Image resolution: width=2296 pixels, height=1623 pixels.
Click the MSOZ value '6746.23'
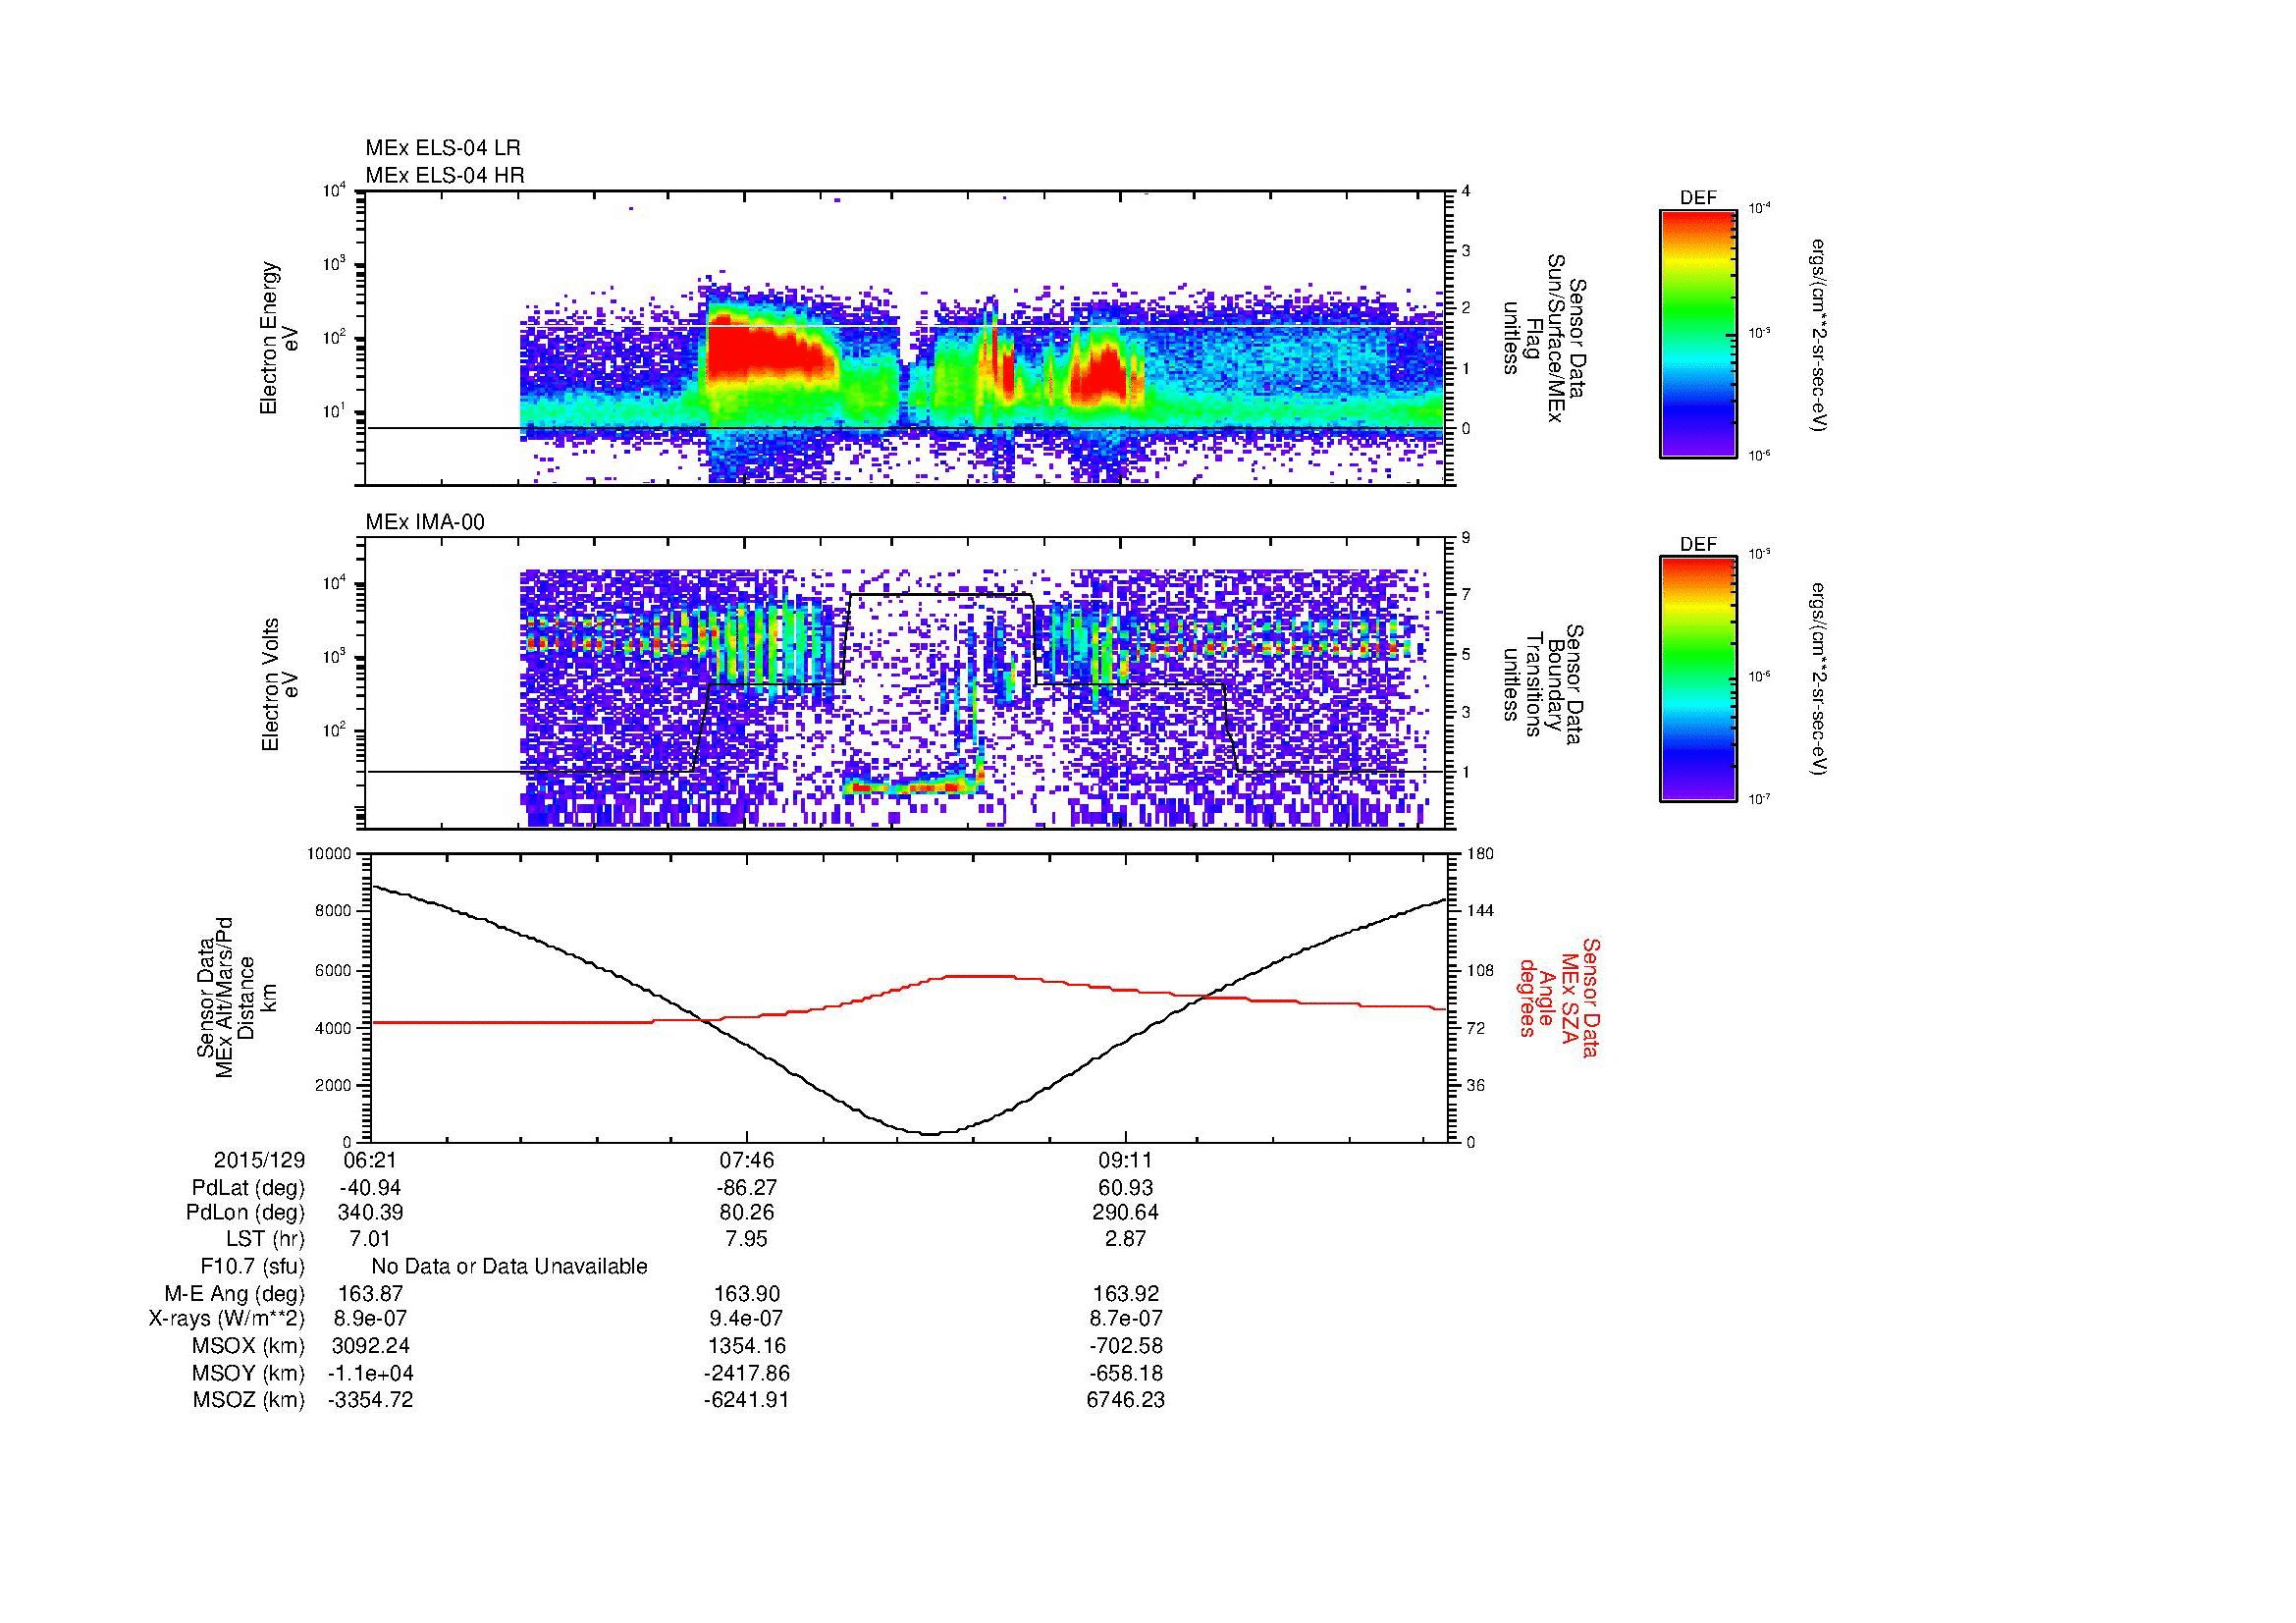coord(1125,1400)
